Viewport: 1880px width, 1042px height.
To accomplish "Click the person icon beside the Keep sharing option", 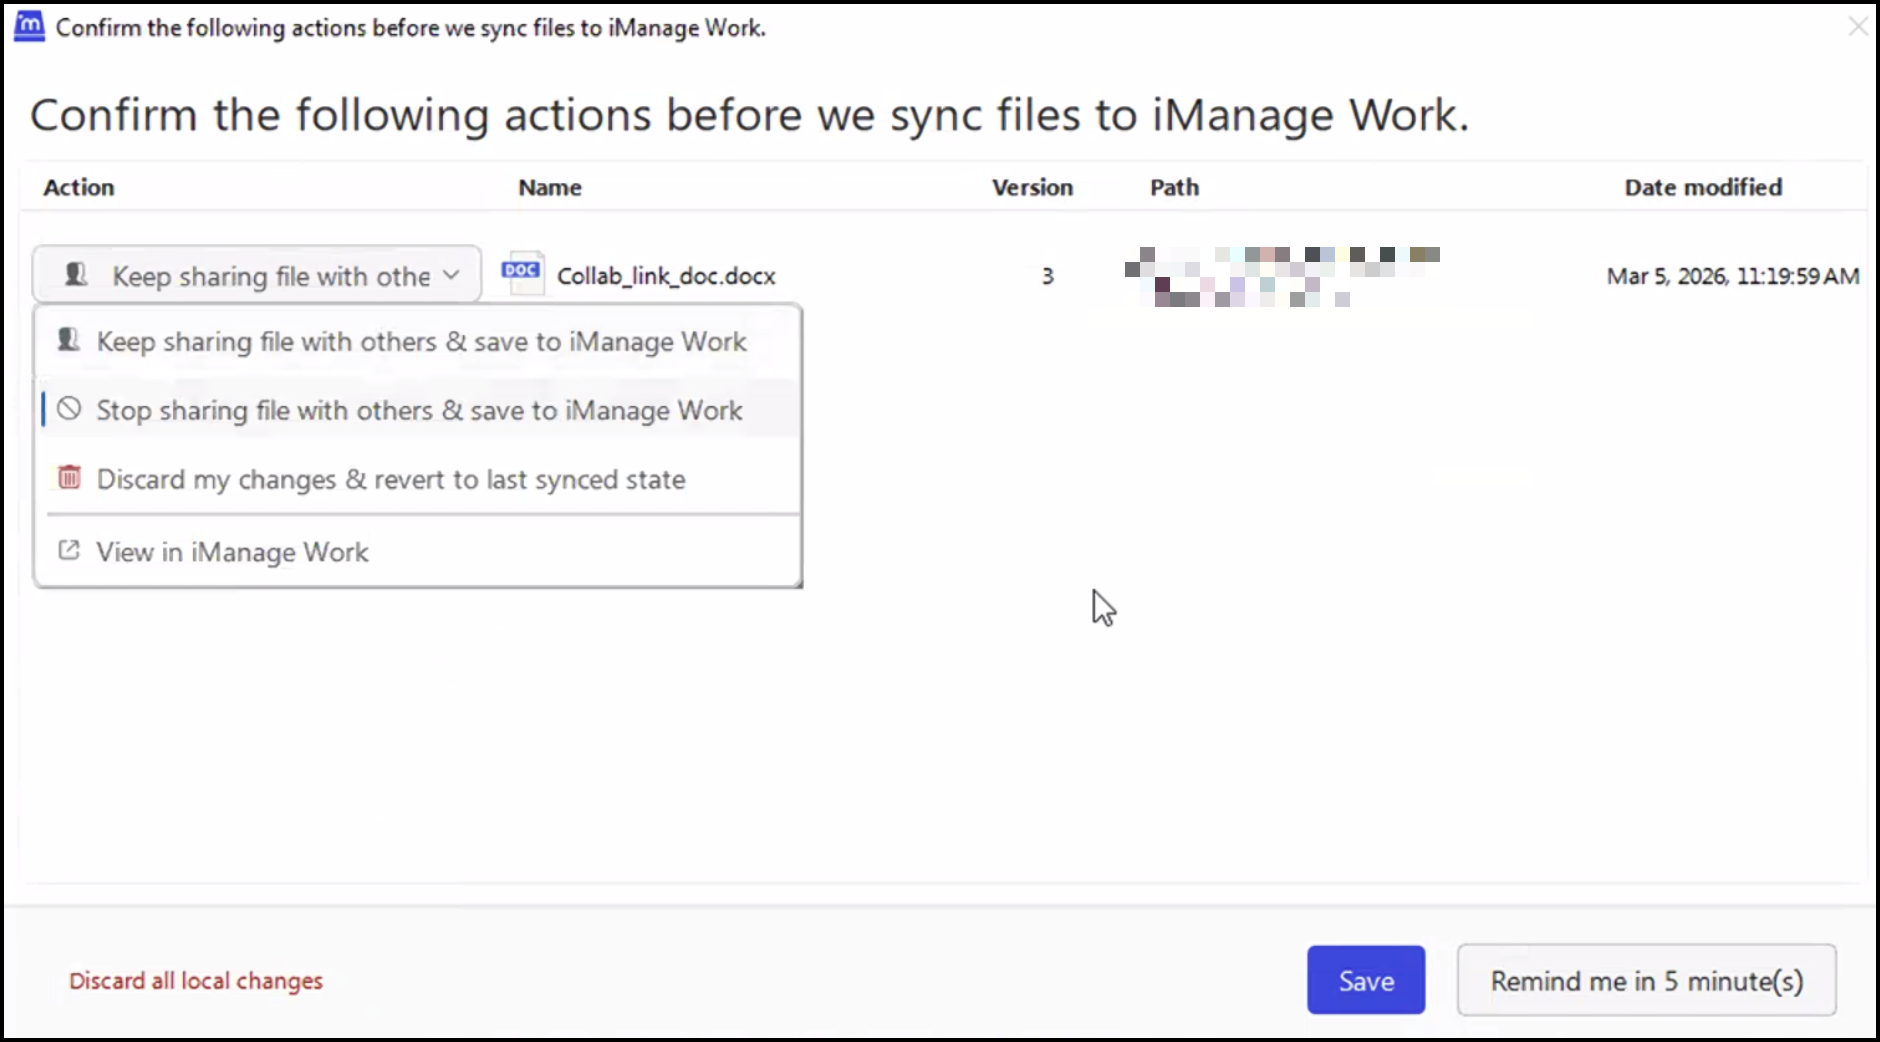I will [68, 341].
